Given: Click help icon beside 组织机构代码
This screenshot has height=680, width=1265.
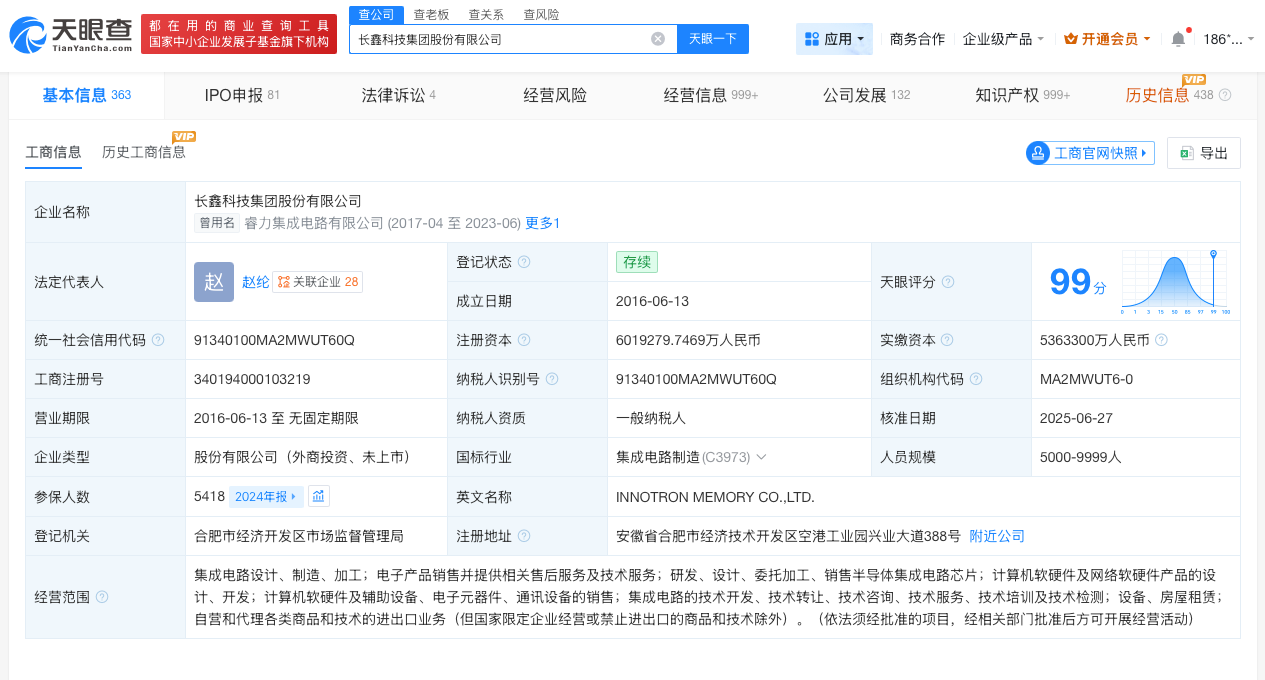Looking at the screenshot, I should [x=976, y=379].
